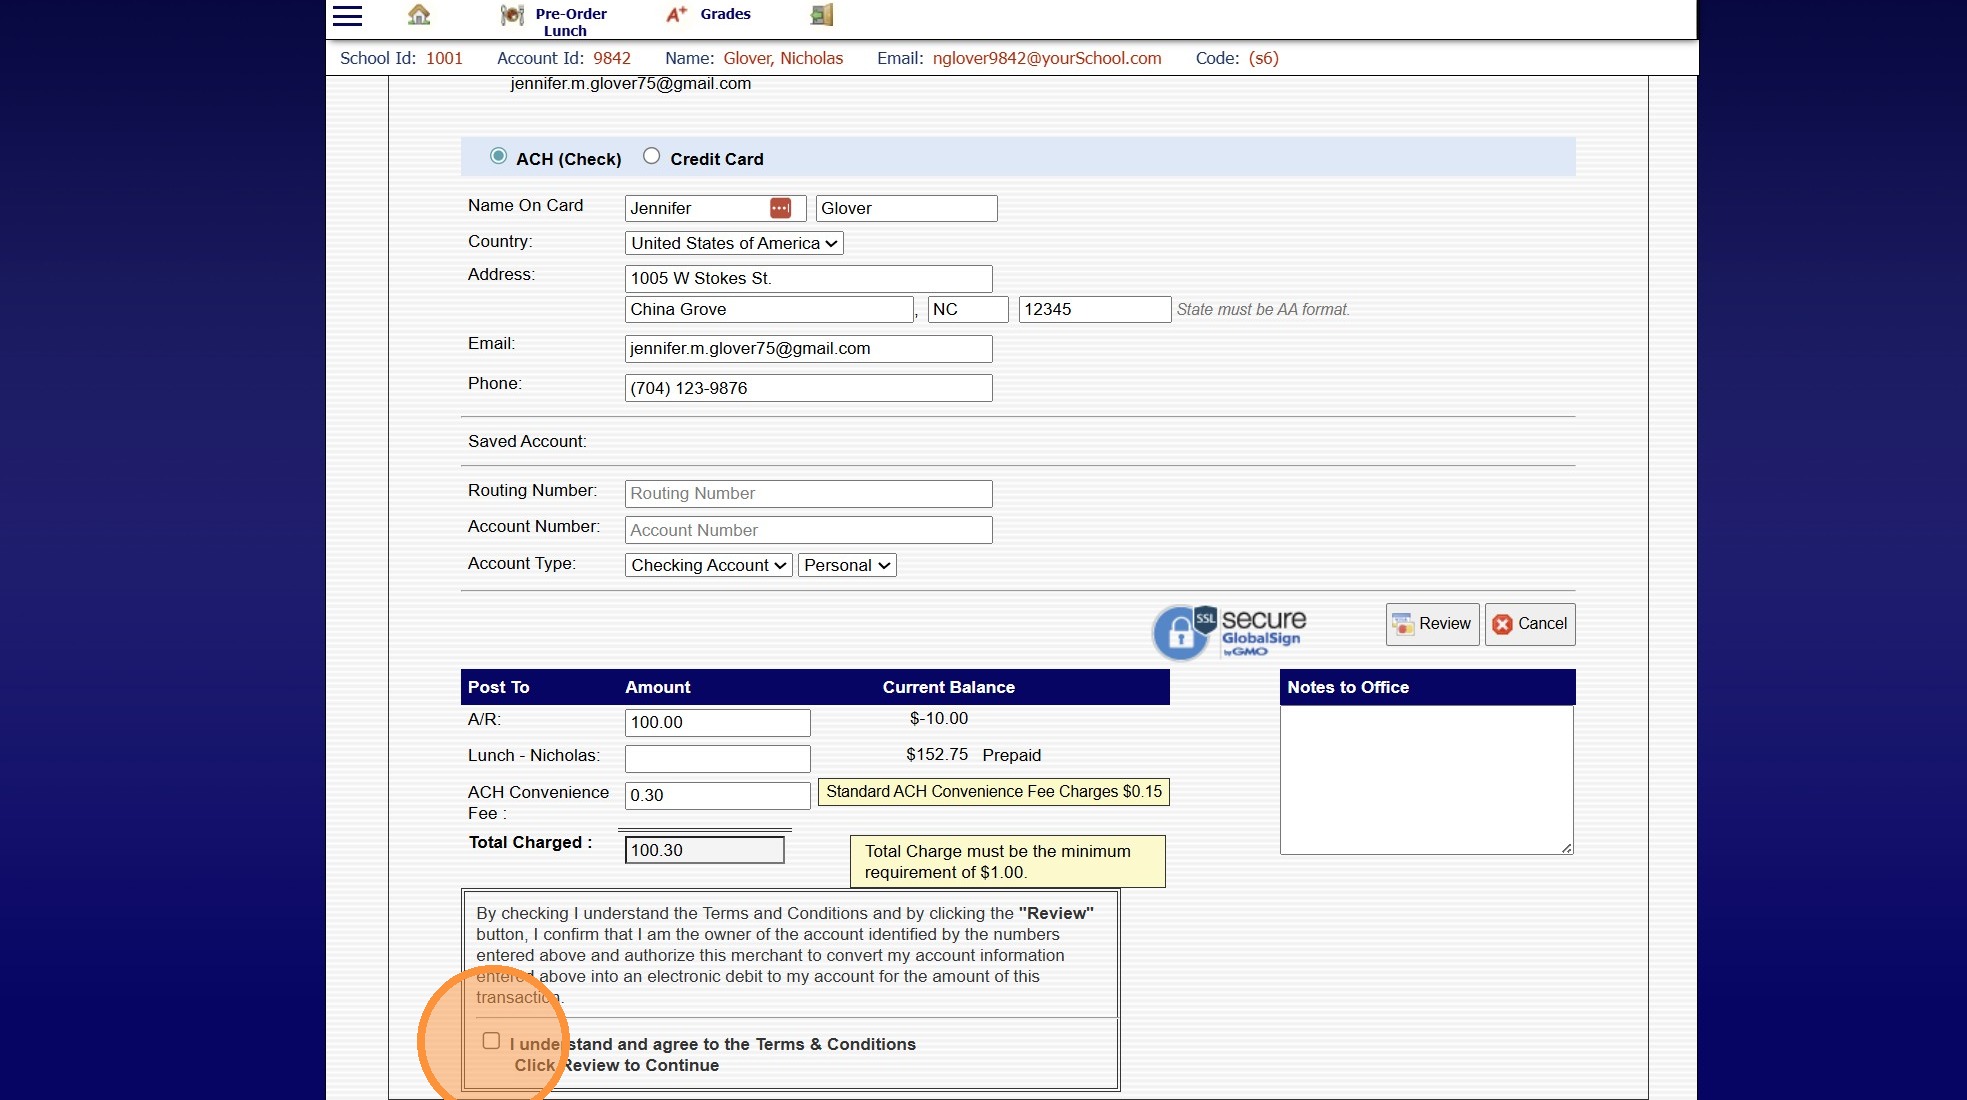This screenshot has height=1100, width=1967.
Task: Check the agree to Terms & Conditions box
Action: pyautogui.click(x=491, y=1041)
